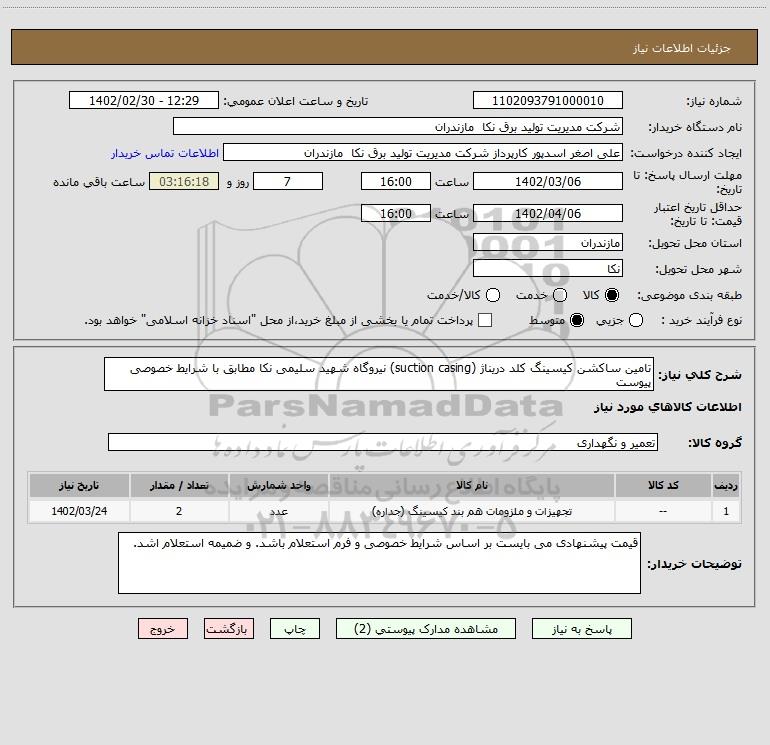Click the price validity date 1402/04/06
This screenshot has width=770, height=745.
pos(548,213)
